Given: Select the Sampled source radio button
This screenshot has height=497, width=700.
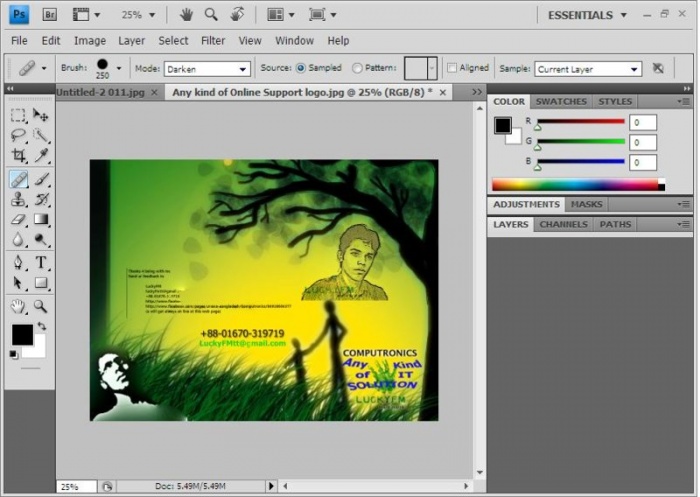Looking at the screenshot, I should point(301,68).
